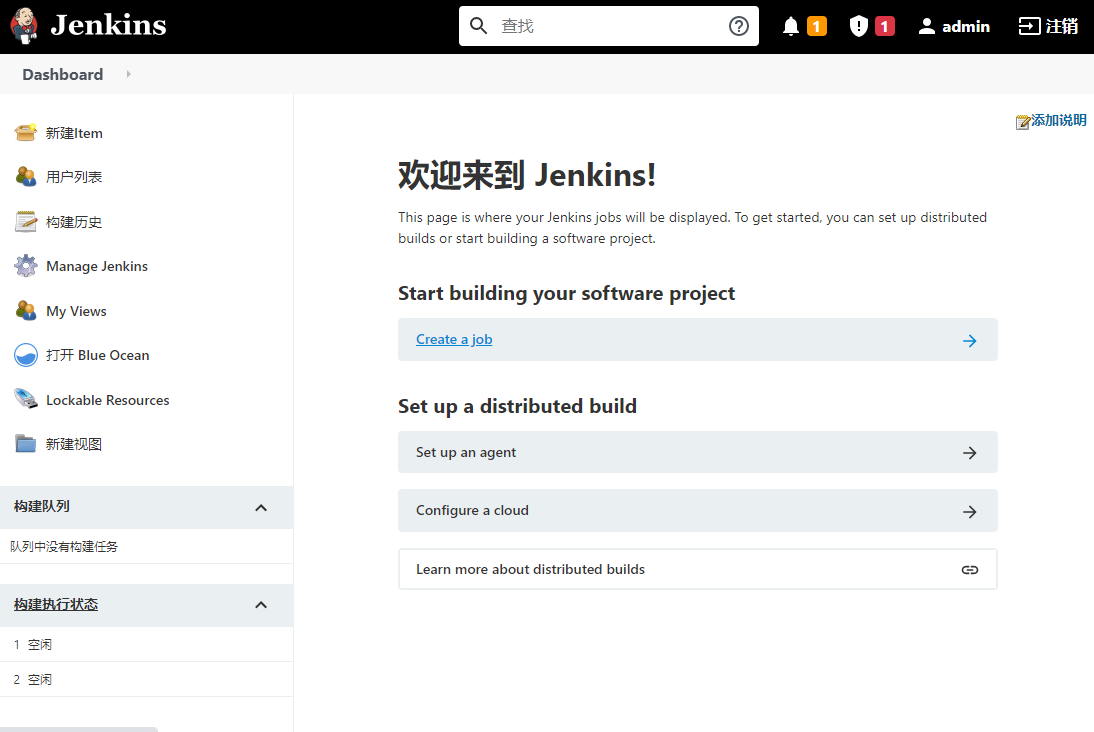
Task: Open Manage Jenkins in sidebar
Action: [97, 267]
